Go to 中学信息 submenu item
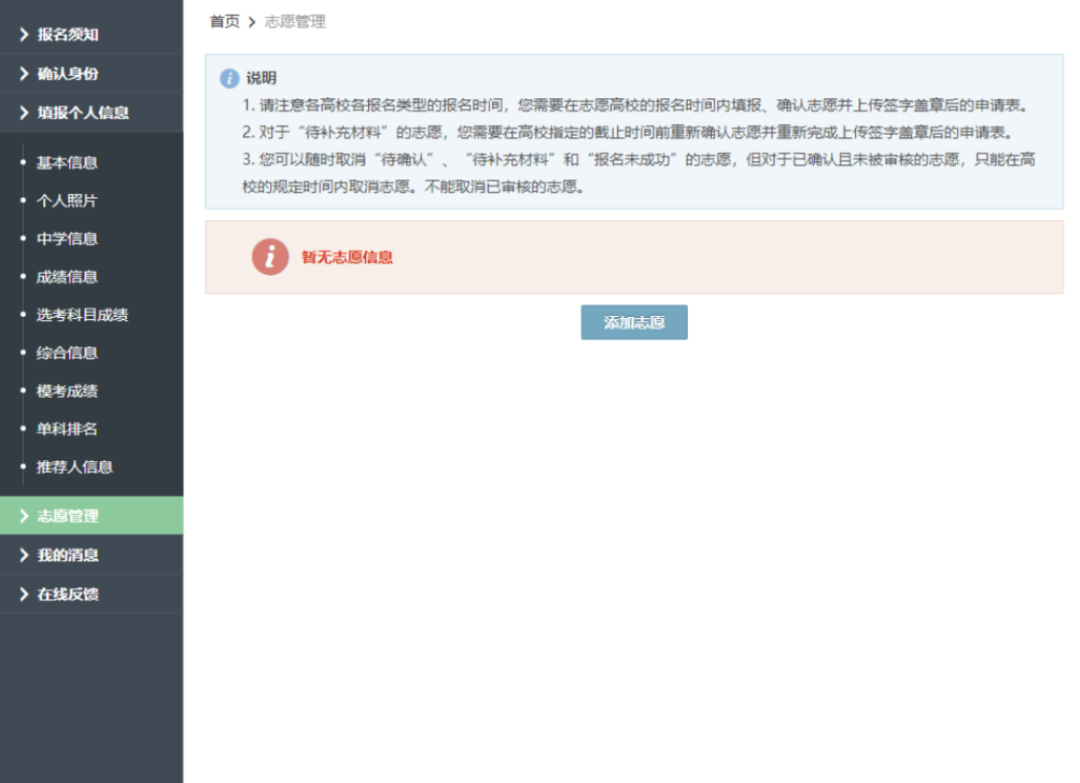Screen dimensions: 1080x783 [x=67, y=239]
